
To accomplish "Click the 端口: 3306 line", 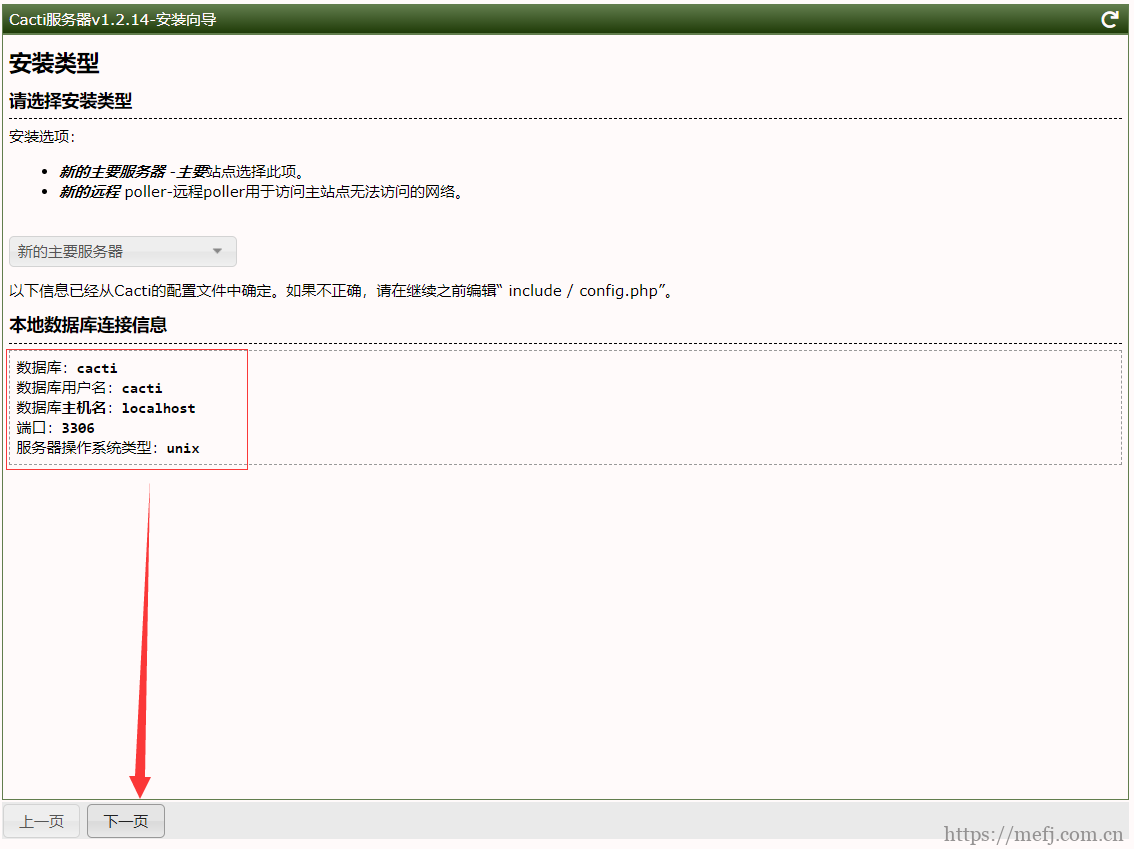I will 56,428.
